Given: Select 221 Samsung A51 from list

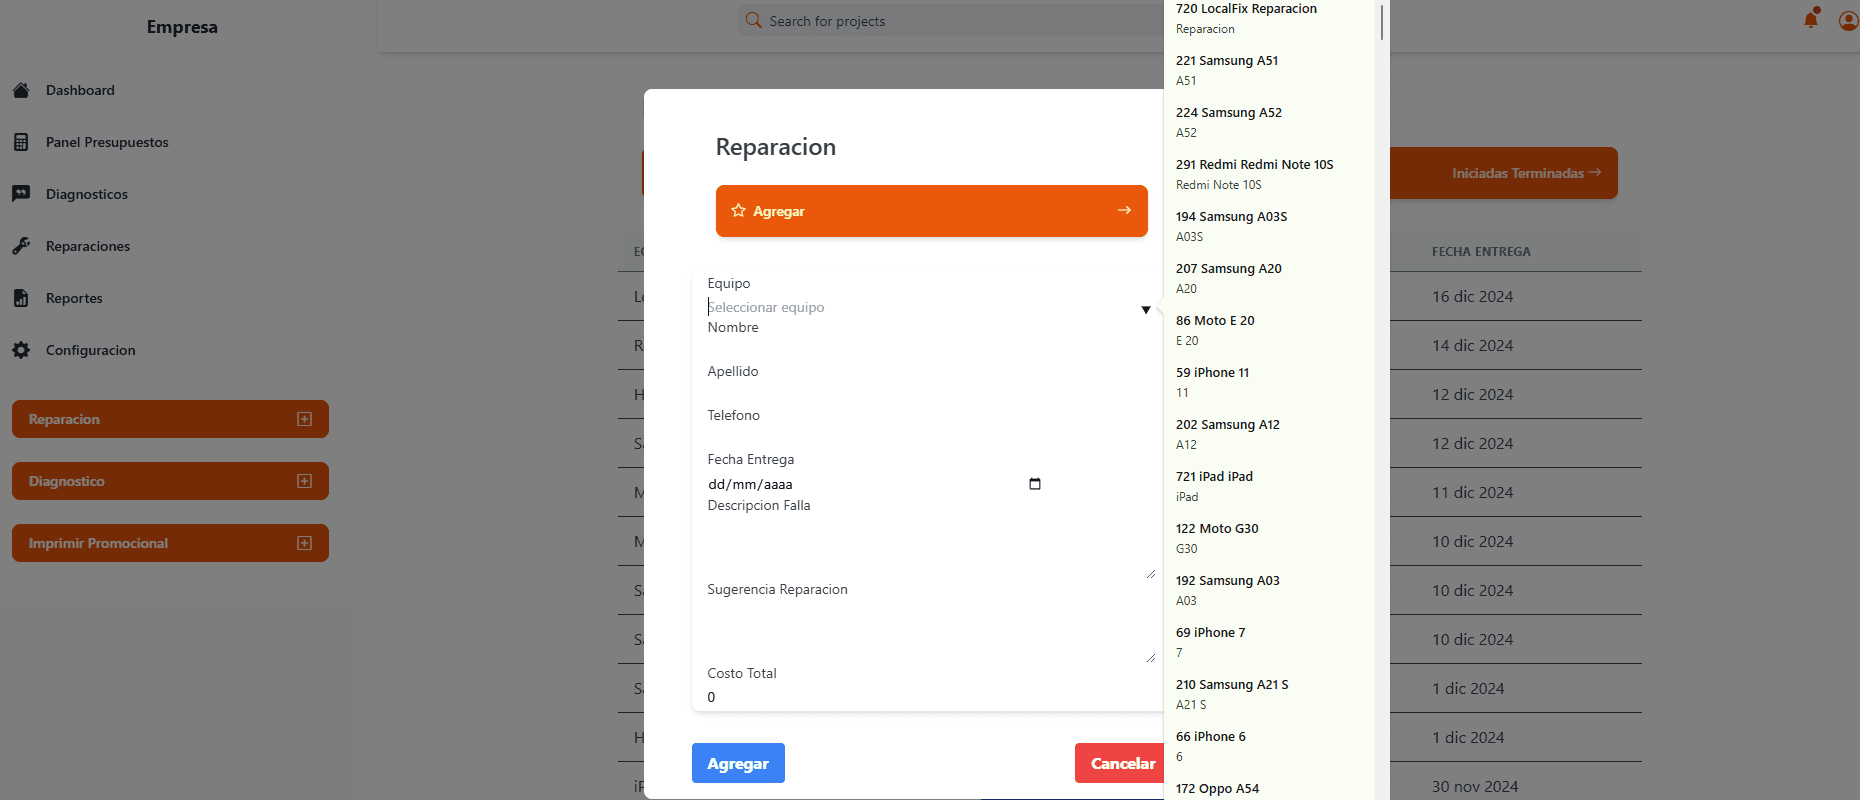Looking at the screenshot, I should (1227, 70).
